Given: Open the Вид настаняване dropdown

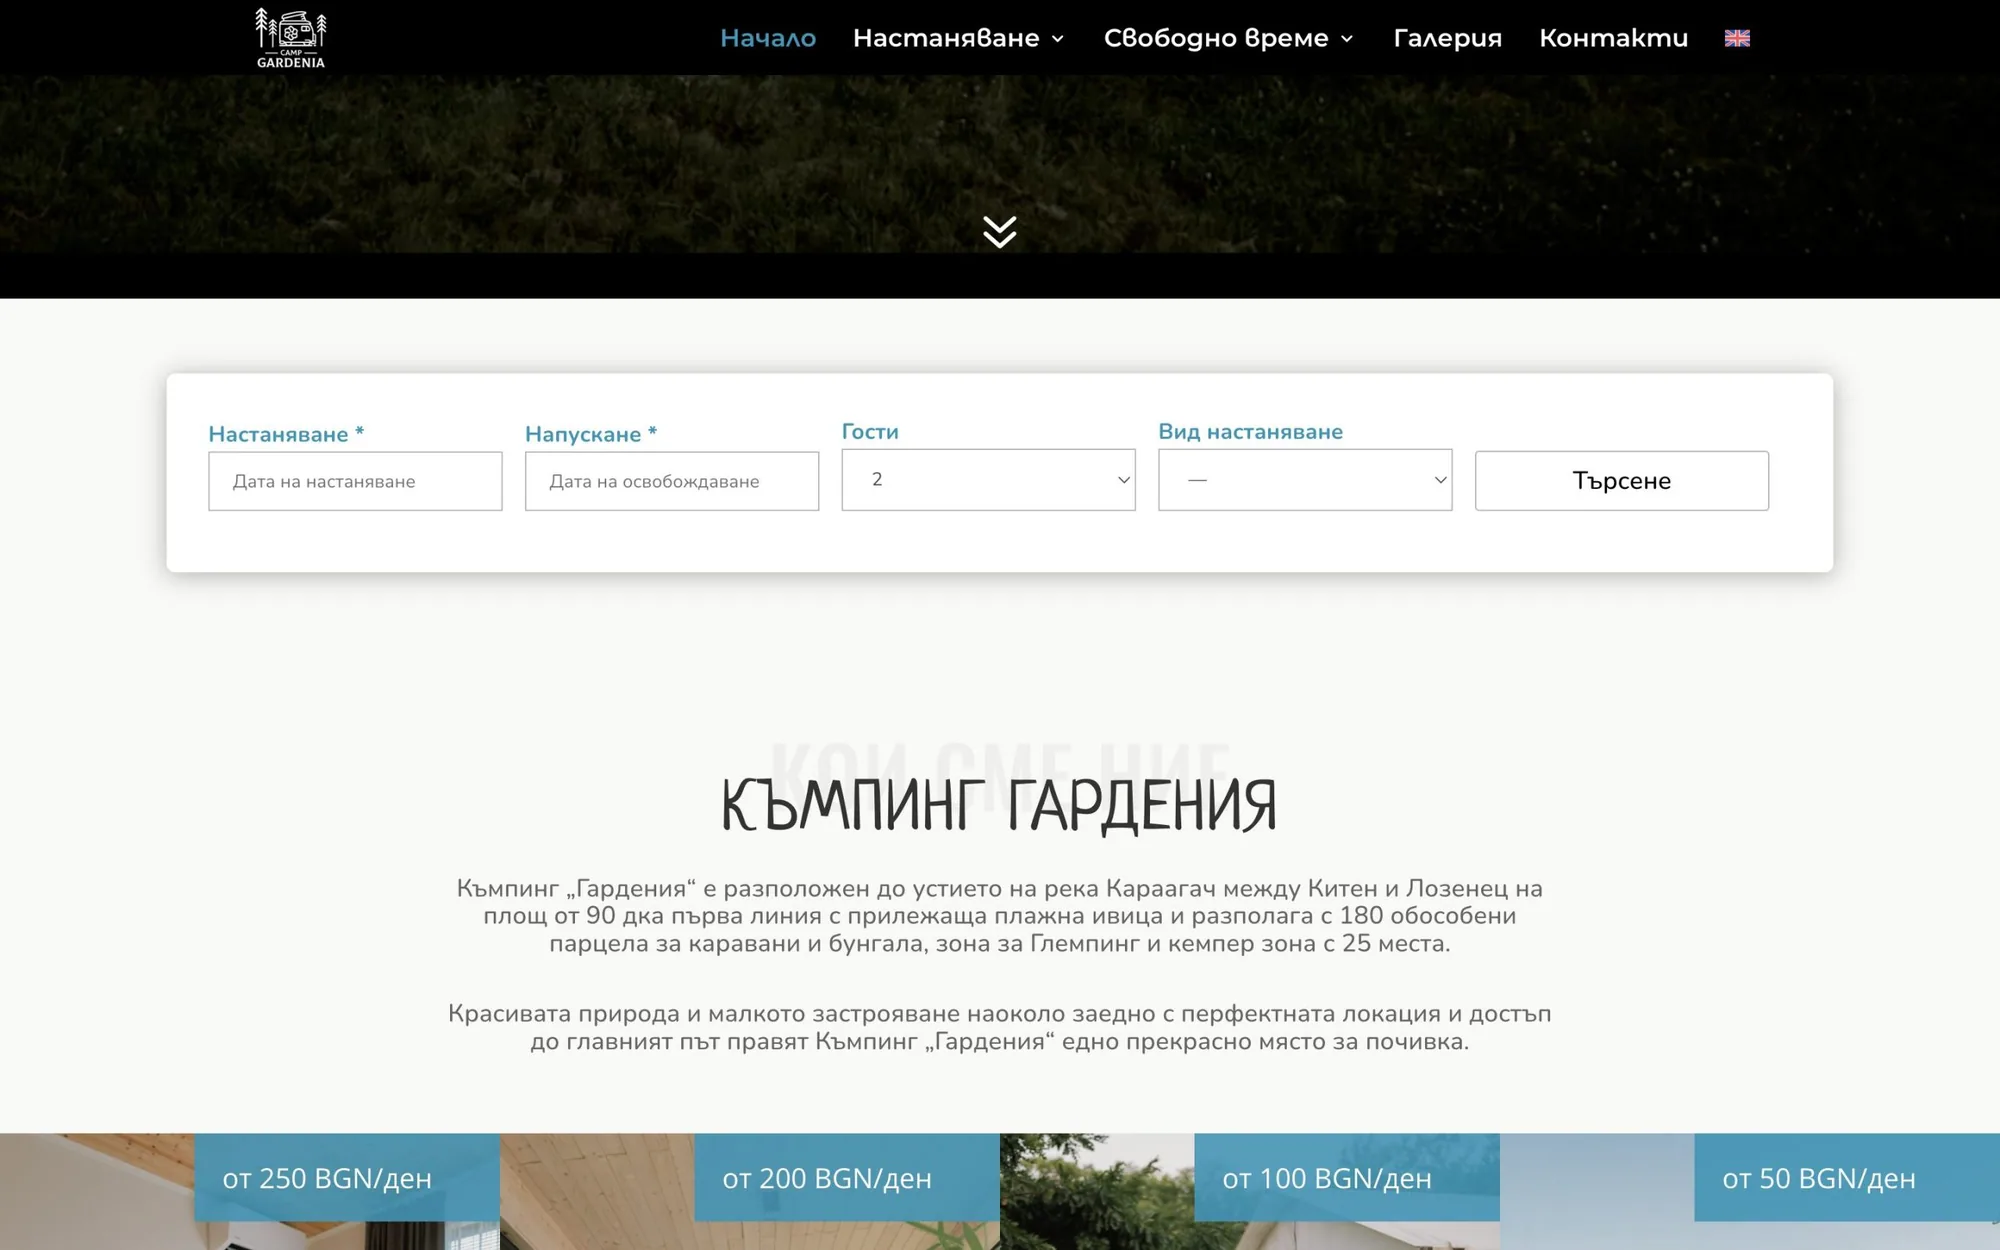Looking at the screenshot, I should [1305, 480].
